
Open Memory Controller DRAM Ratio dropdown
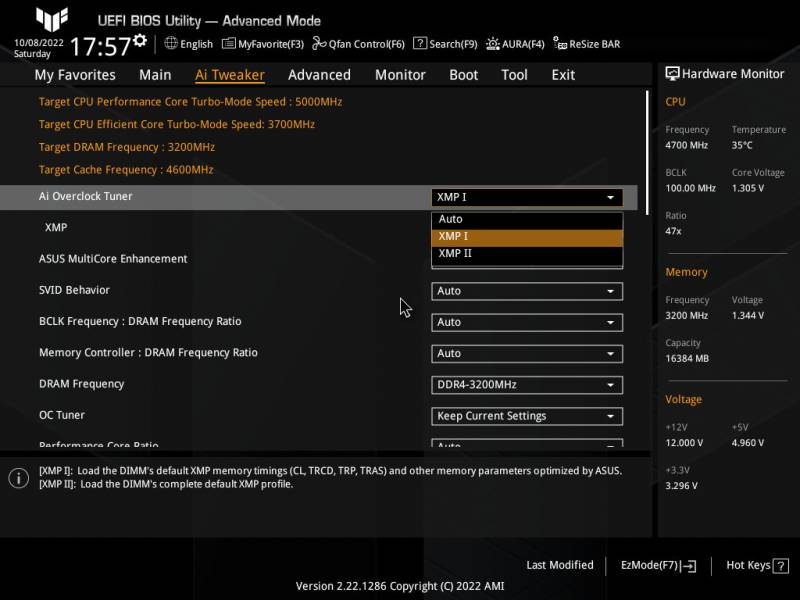(x=527, y=354)
